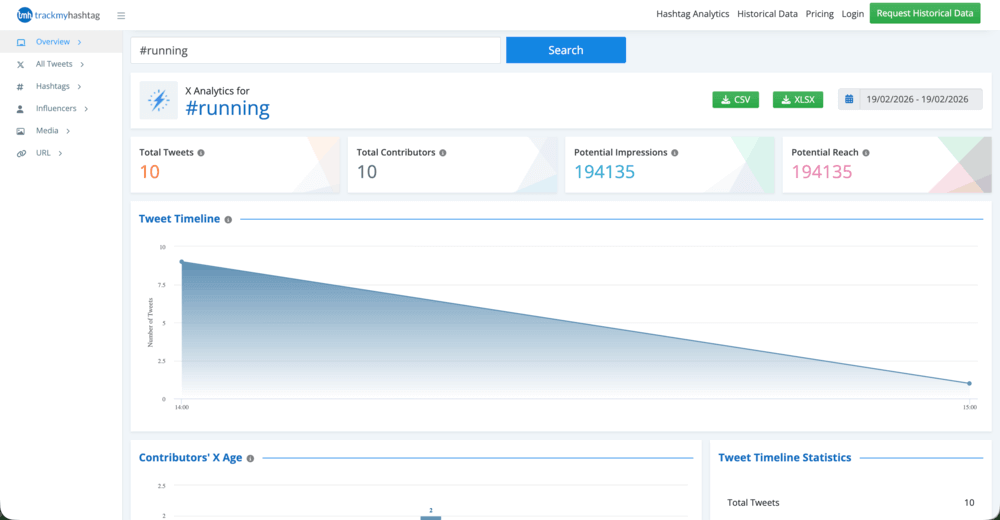Click the info icon beside Potential Reach

coord(866,153)
